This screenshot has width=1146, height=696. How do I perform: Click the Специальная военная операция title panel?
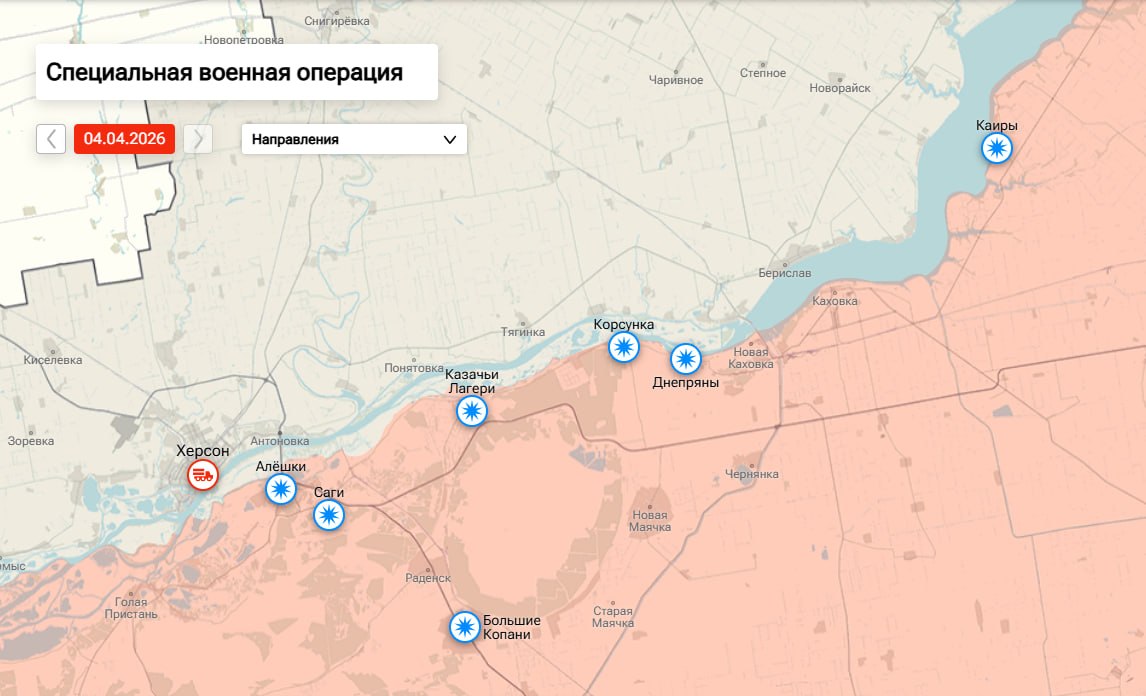(x=224, y=72)
